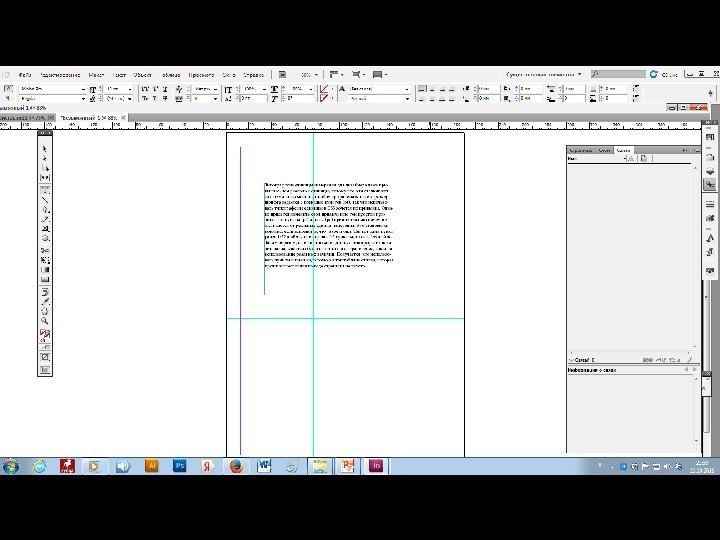Image resolution: width=720 pixels, height=540 pixels.
Task: Select the Scissors tool
Action: coord(45,250)
